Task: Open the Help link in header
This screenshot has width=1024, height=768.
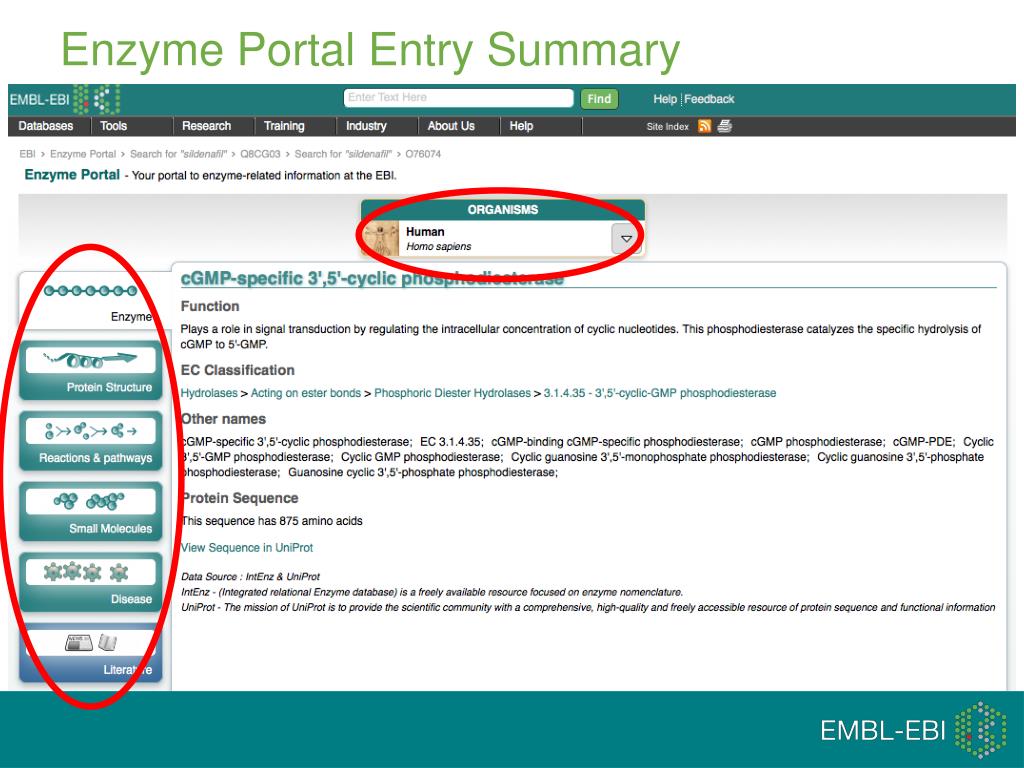Action: [x=665, y=99]
